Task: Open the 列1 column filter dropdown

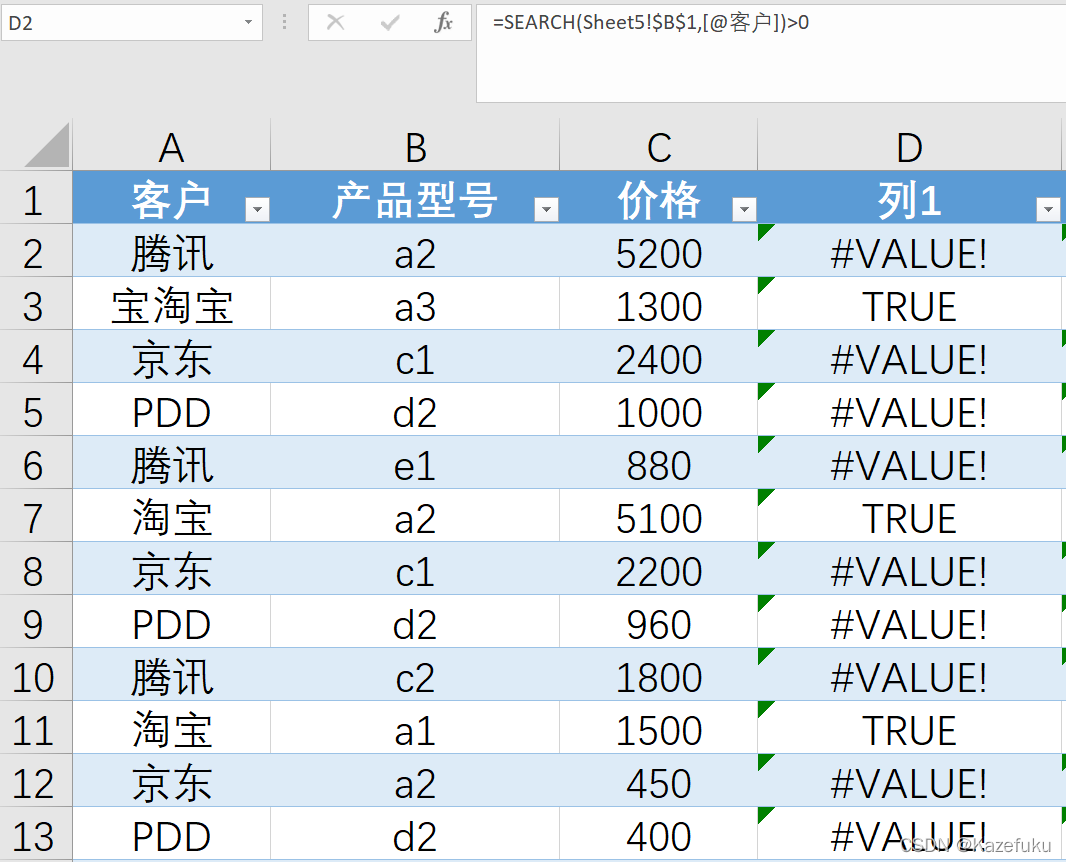Action: [x=1048, y=209]
